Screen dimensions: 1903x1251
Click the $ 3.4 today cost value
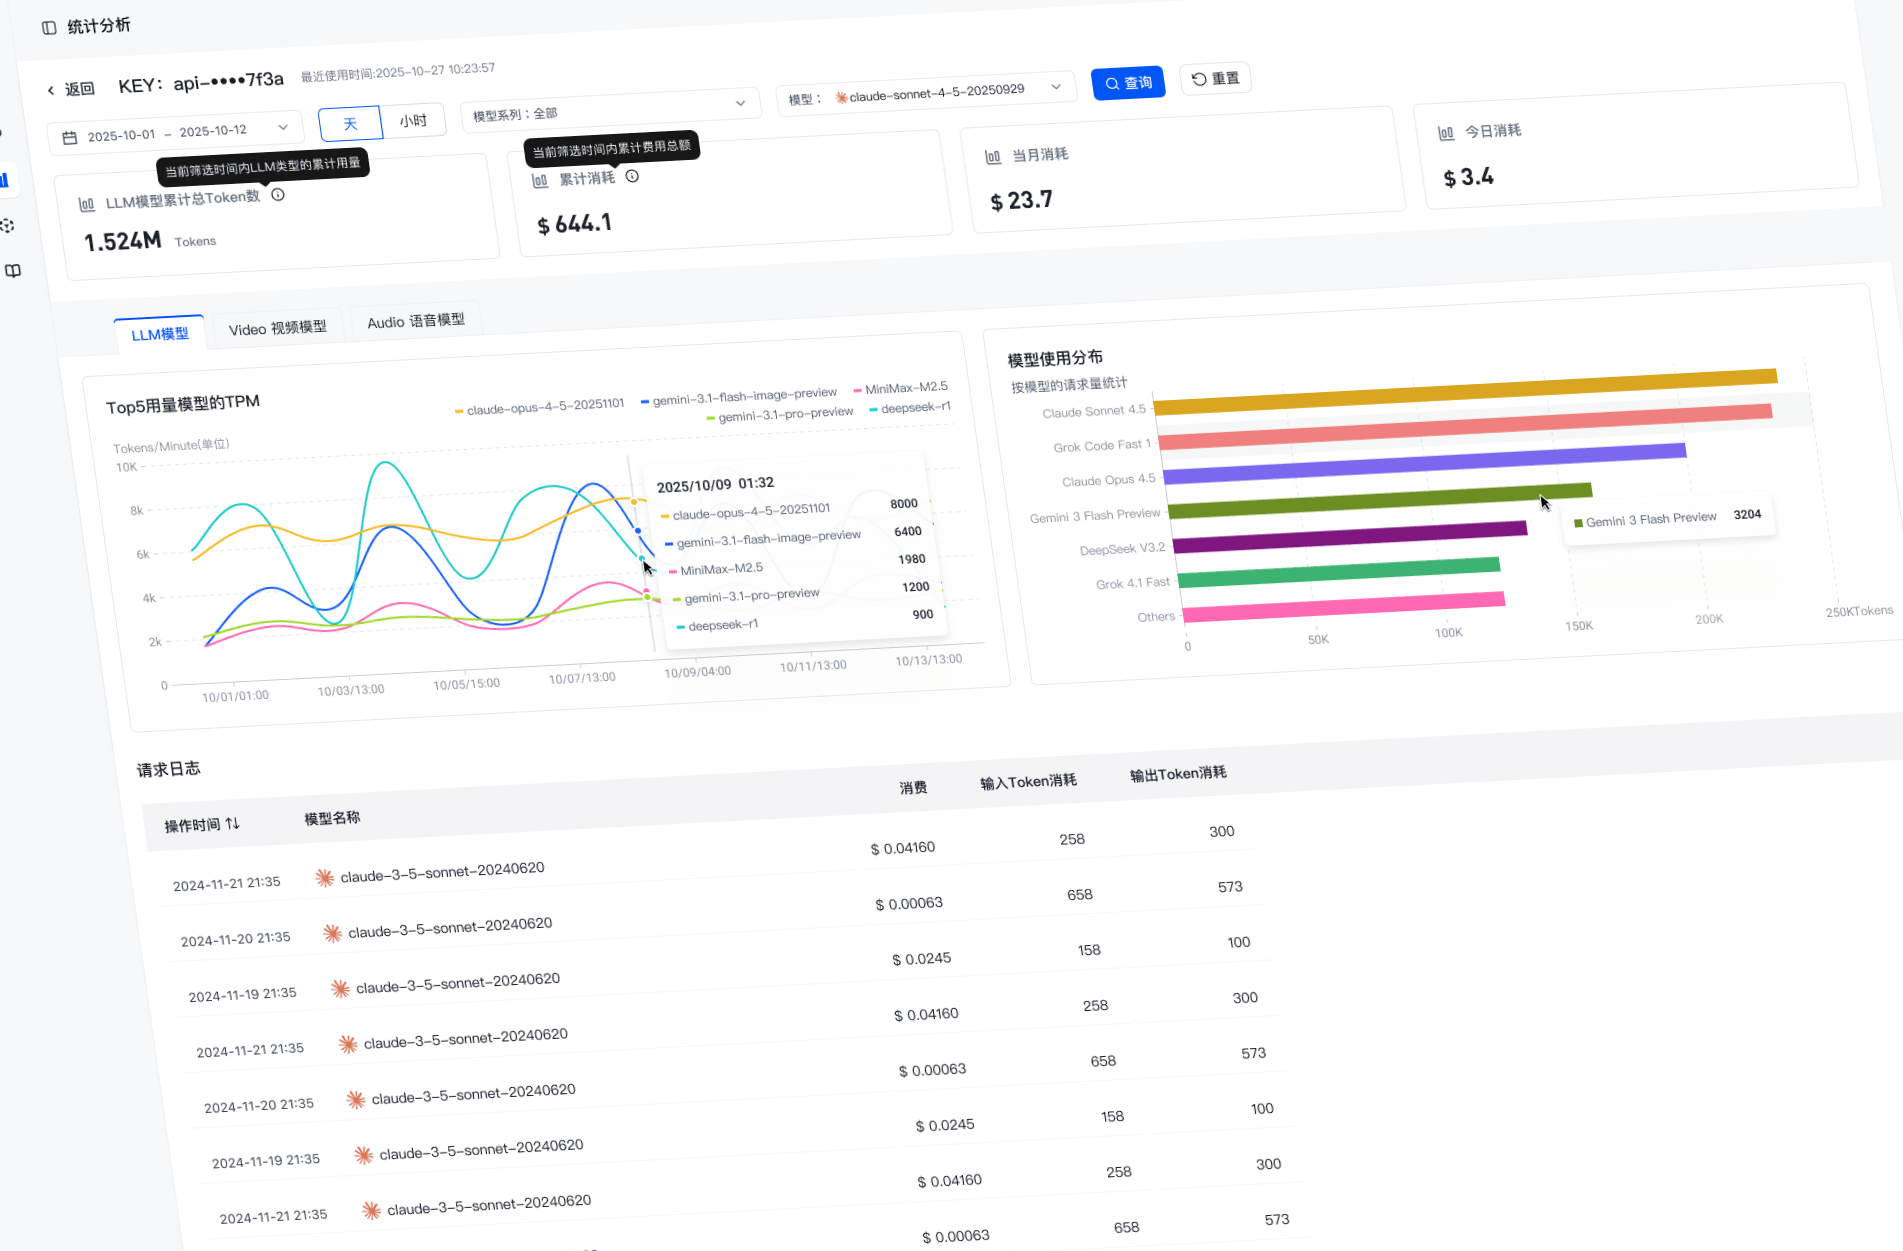point(1468,177)
